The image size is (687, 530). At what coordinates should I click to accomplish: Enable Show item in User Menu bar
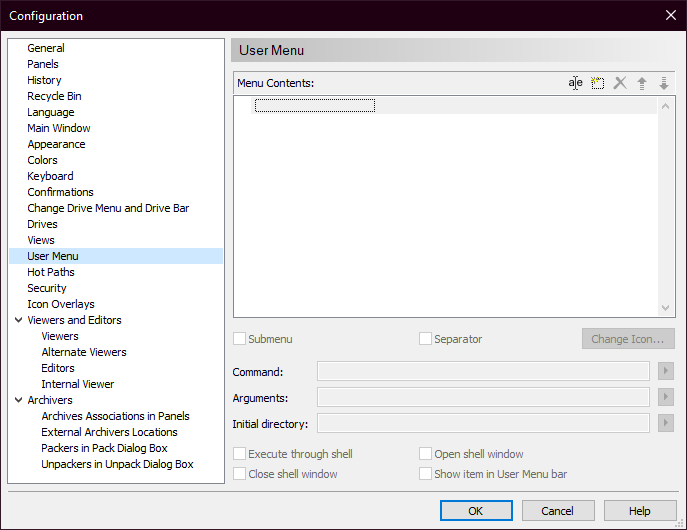coord(426,474)
